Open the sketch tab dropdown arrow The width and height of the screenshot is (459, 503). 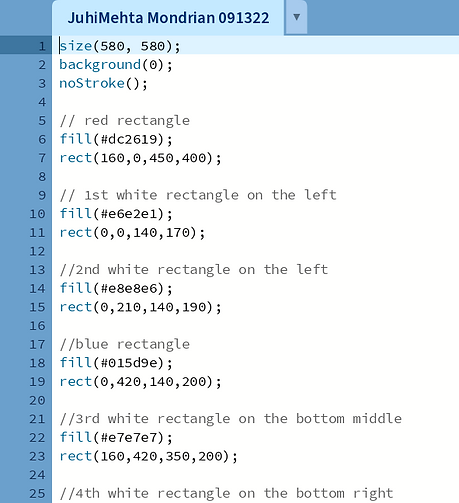(x=296, y=17)
